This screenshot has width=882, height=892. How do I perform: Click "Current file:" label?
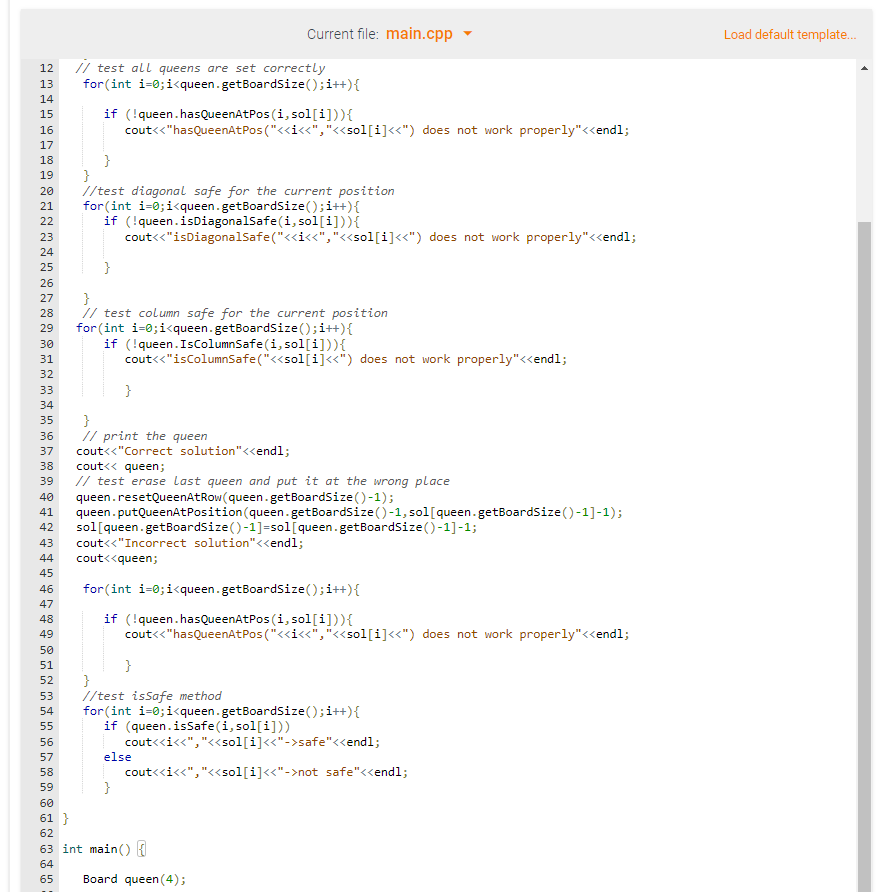pyautogui.click(x=343, y=34)
